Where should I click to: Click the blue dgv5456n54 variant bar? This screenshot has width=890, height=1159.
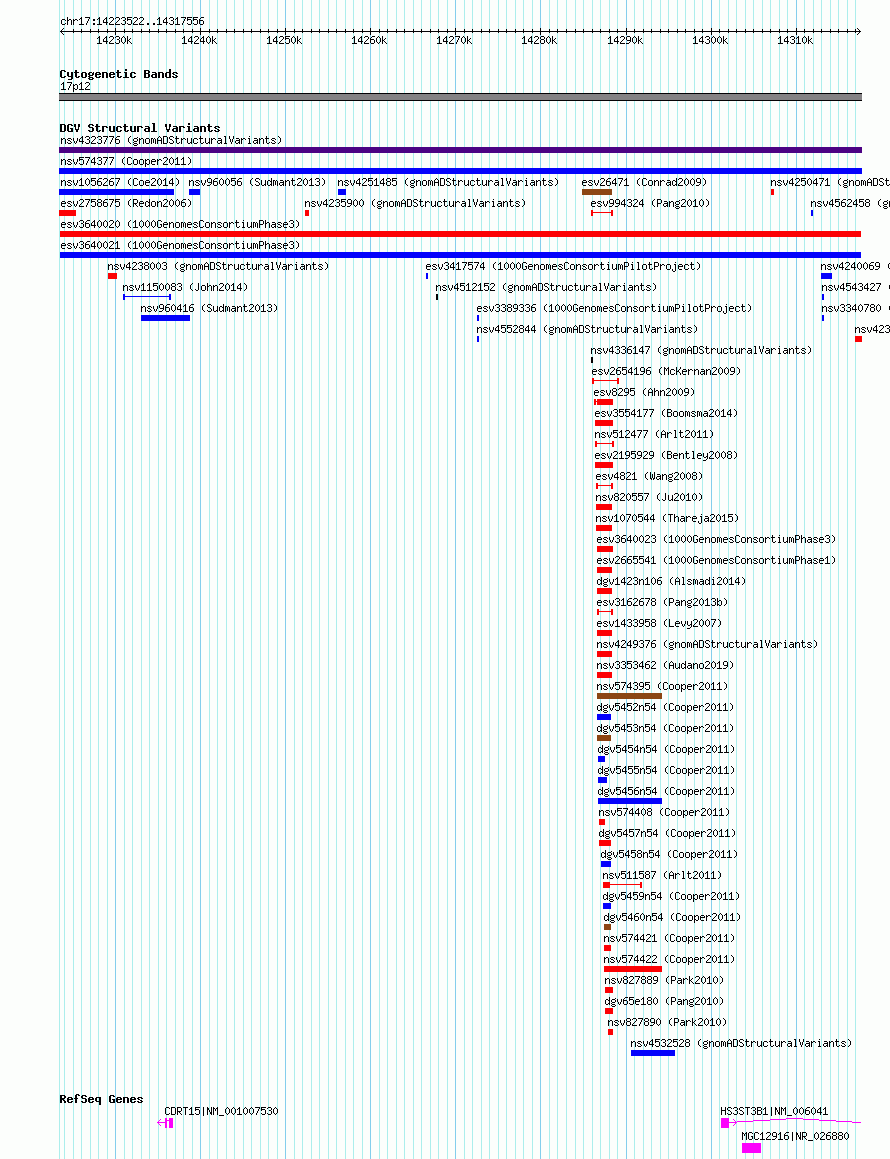pos(630,801)
